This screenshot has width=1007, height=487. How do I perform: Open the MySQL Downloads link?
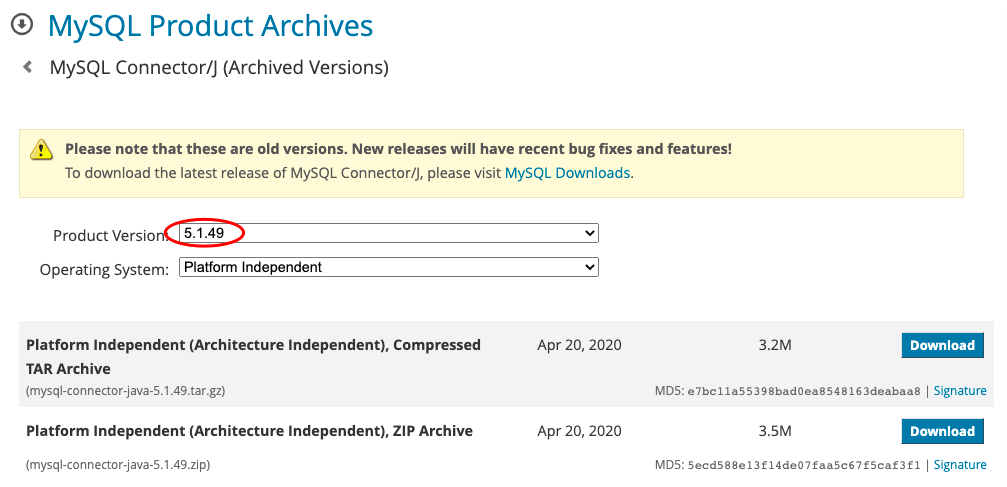pyautogui.click(x=567, y=173)
